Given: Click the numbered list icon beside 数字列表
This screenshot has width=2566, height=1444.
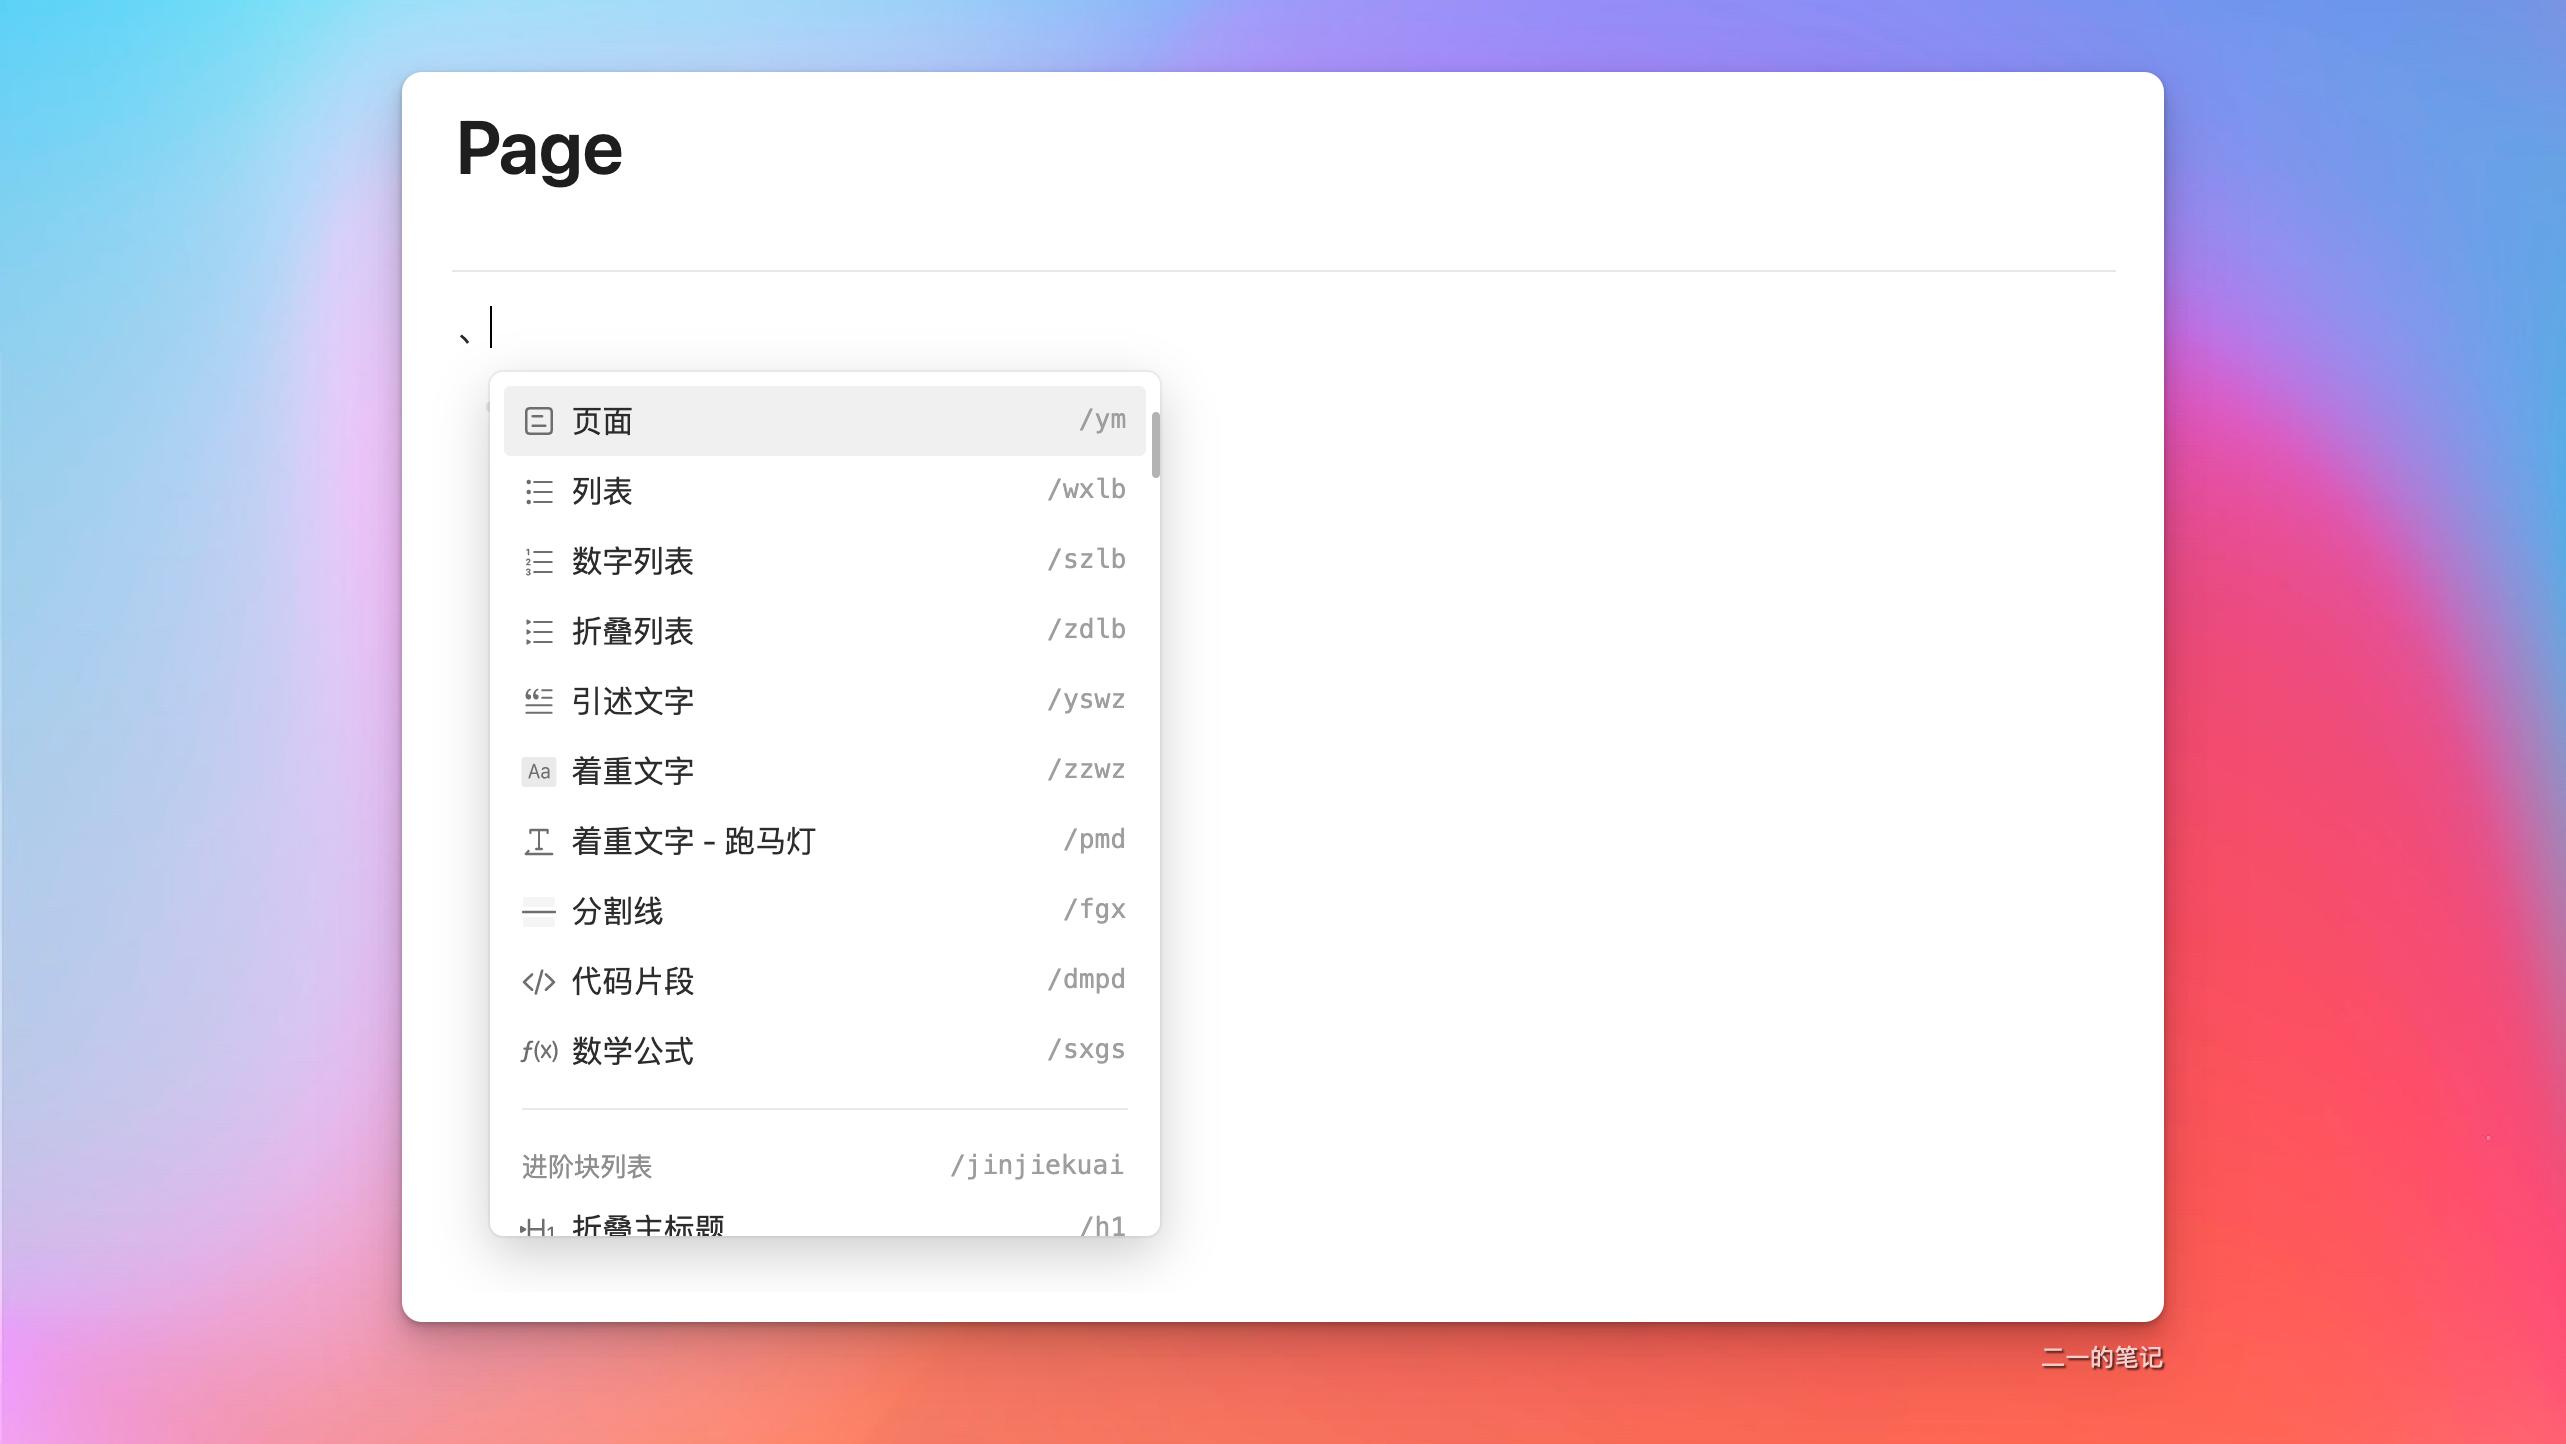Looking at the screenshot, I should (x=539, y=561).
